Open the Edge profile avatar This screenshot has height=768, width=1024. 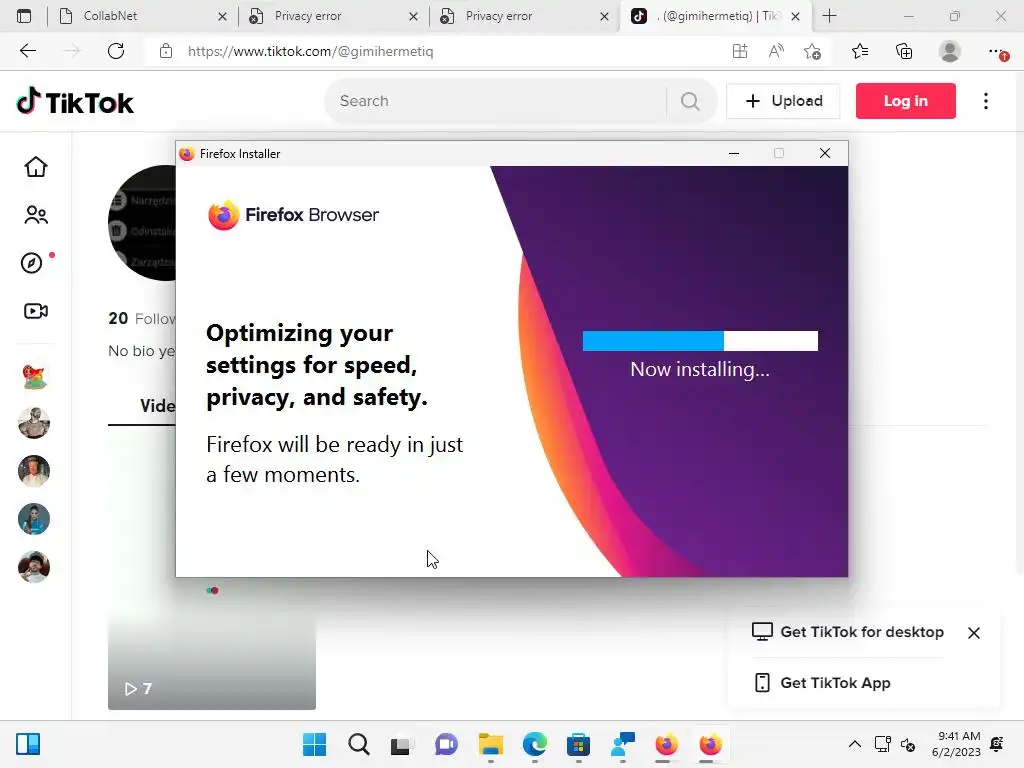tap(950, 51)
